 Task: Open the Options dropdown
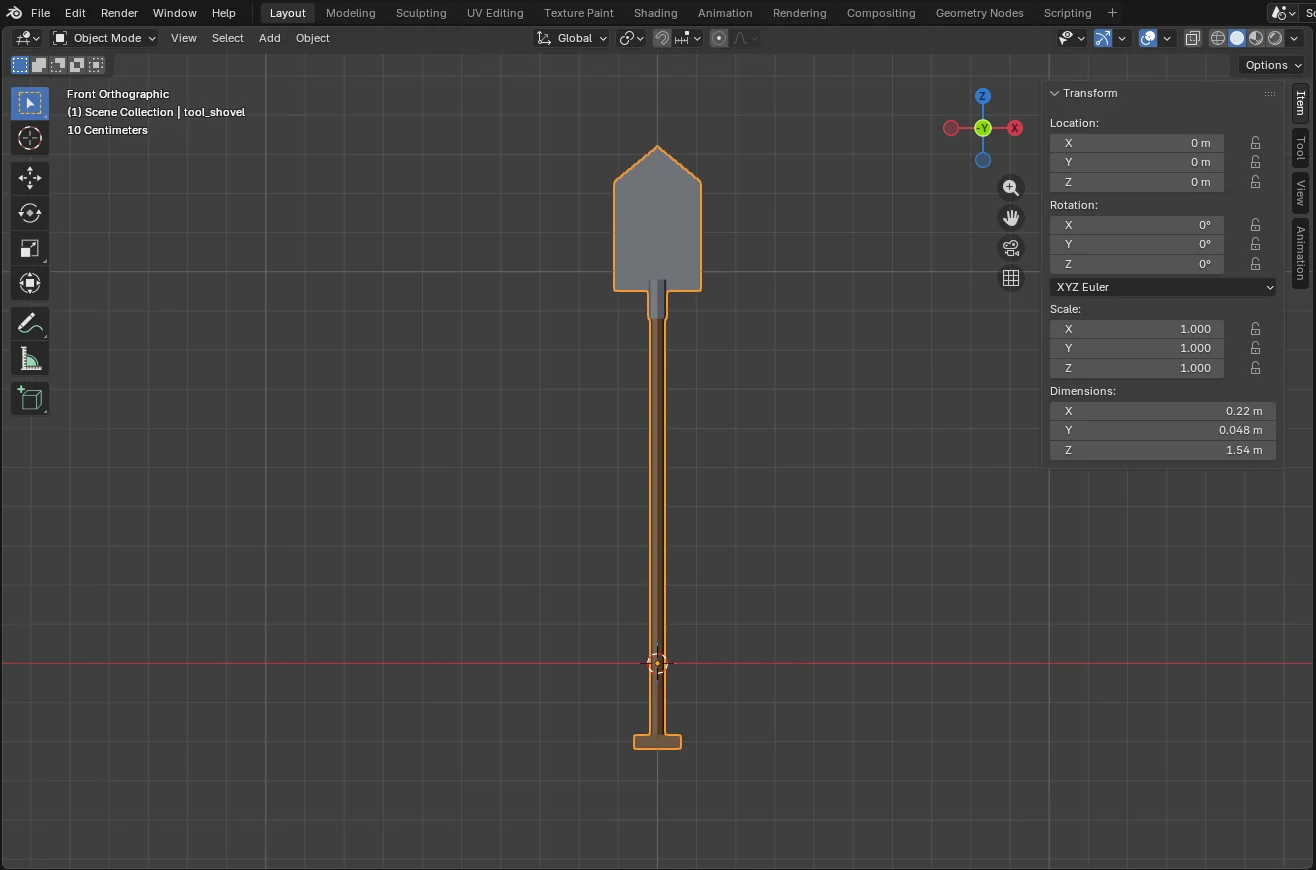1272,65
